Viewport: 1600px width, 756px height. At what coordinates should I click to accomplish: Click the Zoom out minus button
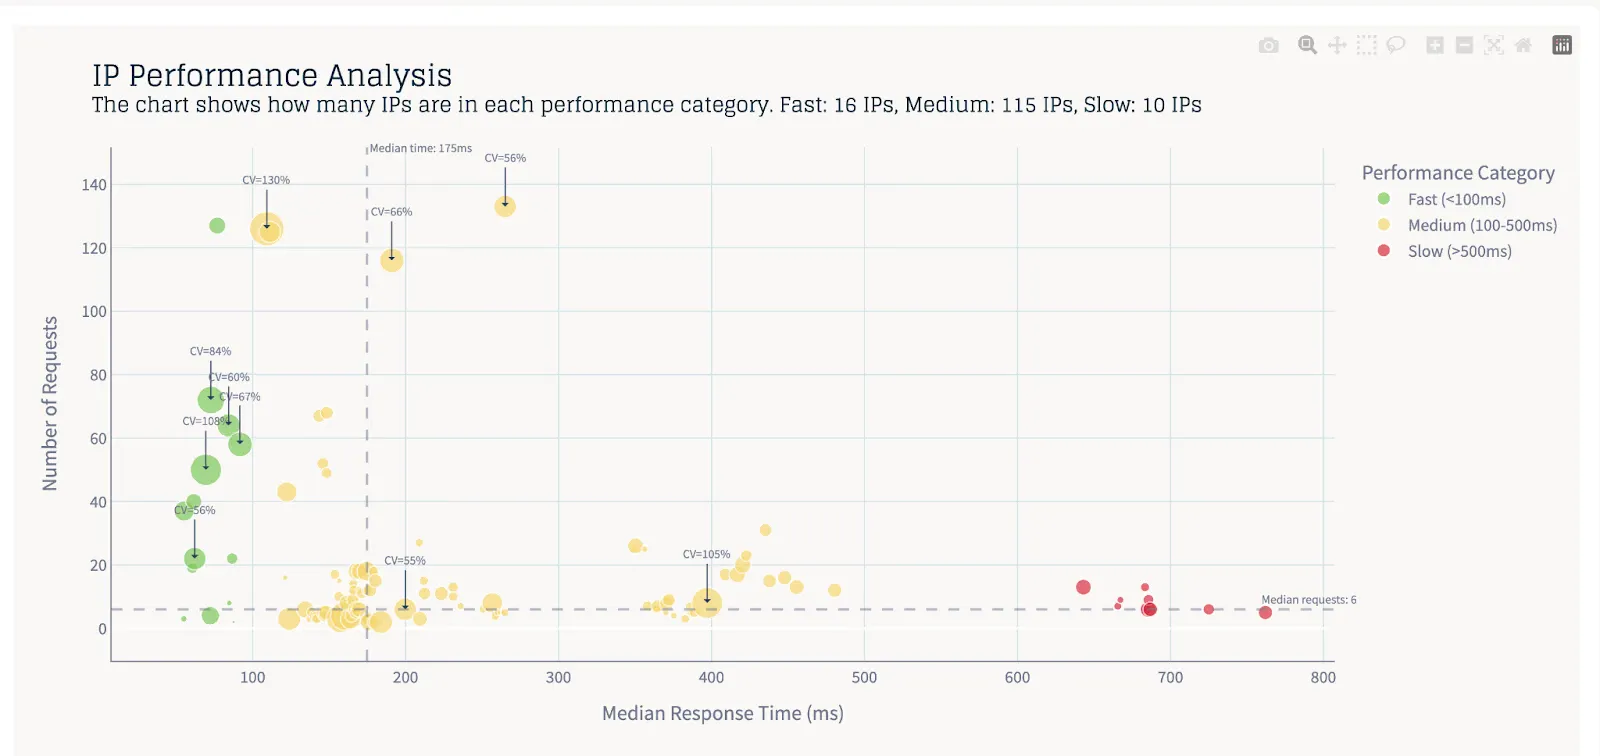1464,45
